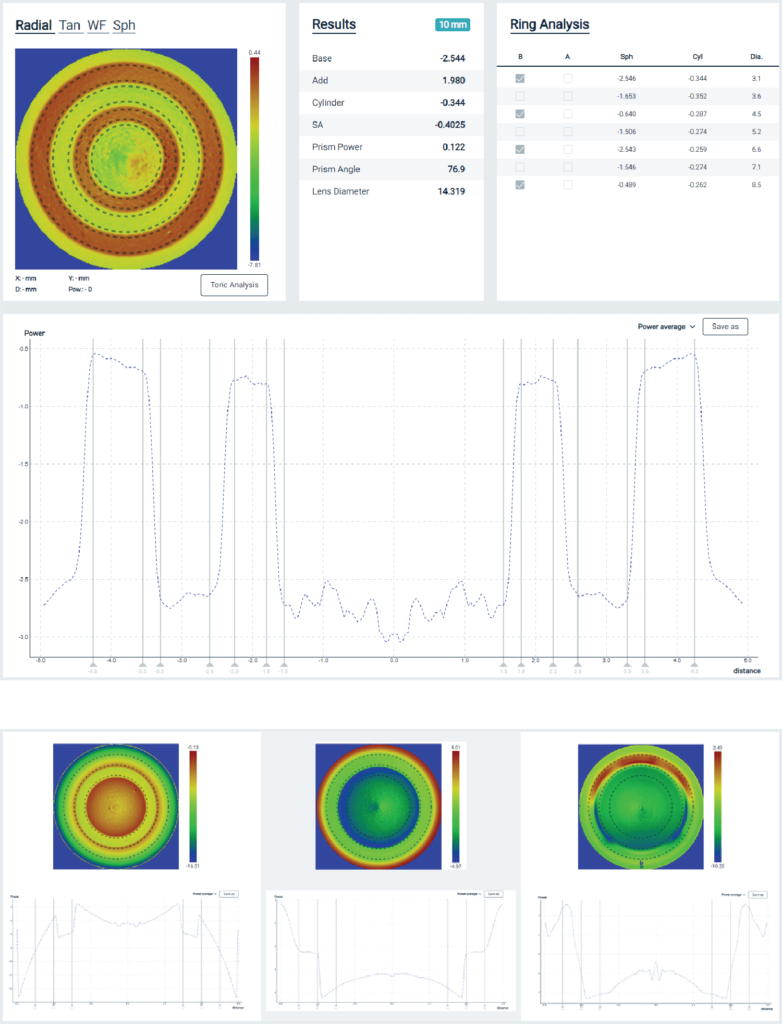Open the Sph map view

point(124,25)
